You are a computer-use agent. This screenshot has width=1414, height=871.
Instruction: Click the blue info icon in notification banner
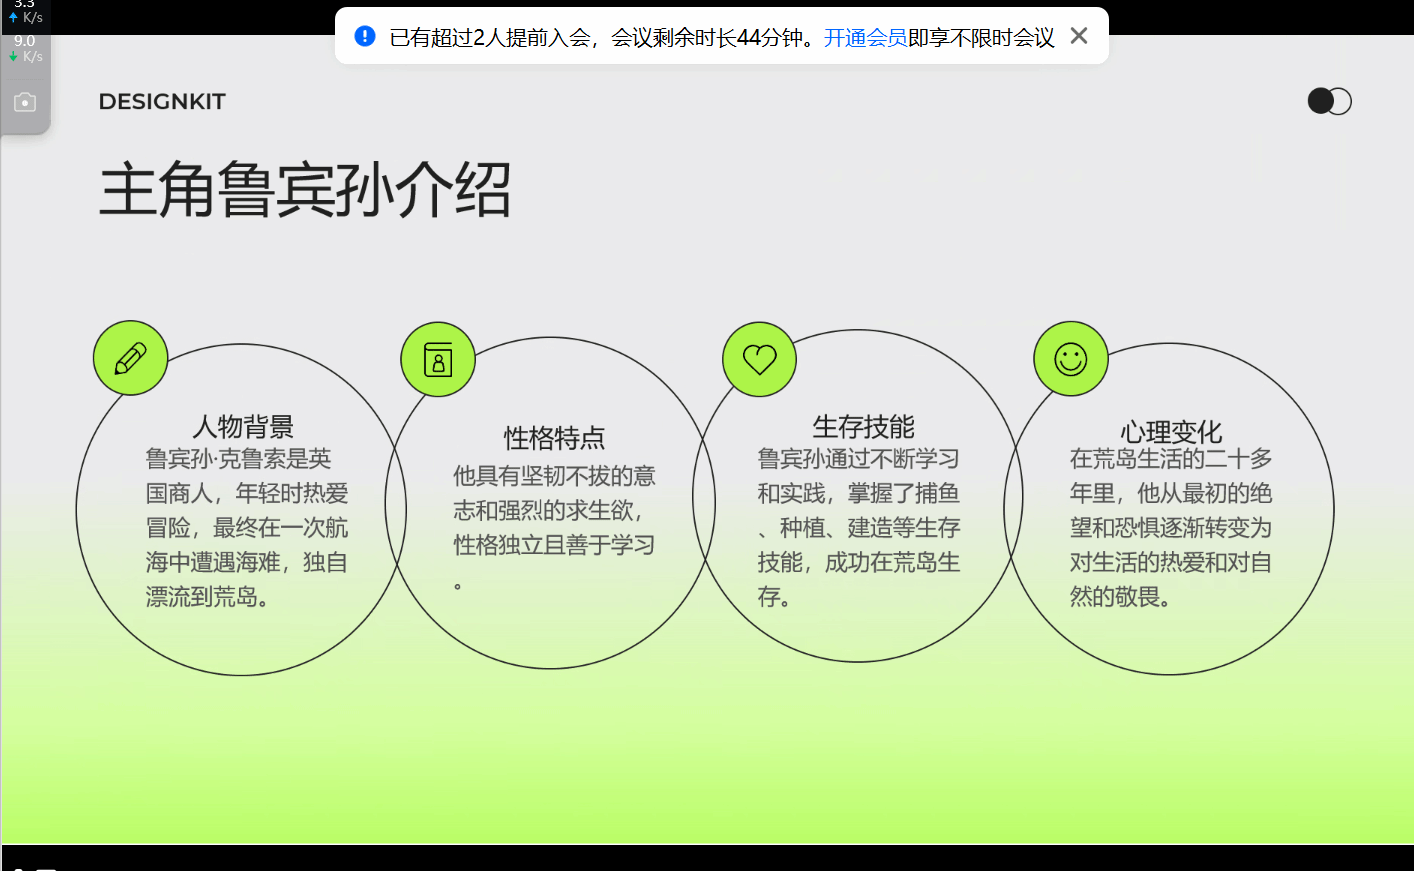365,37
